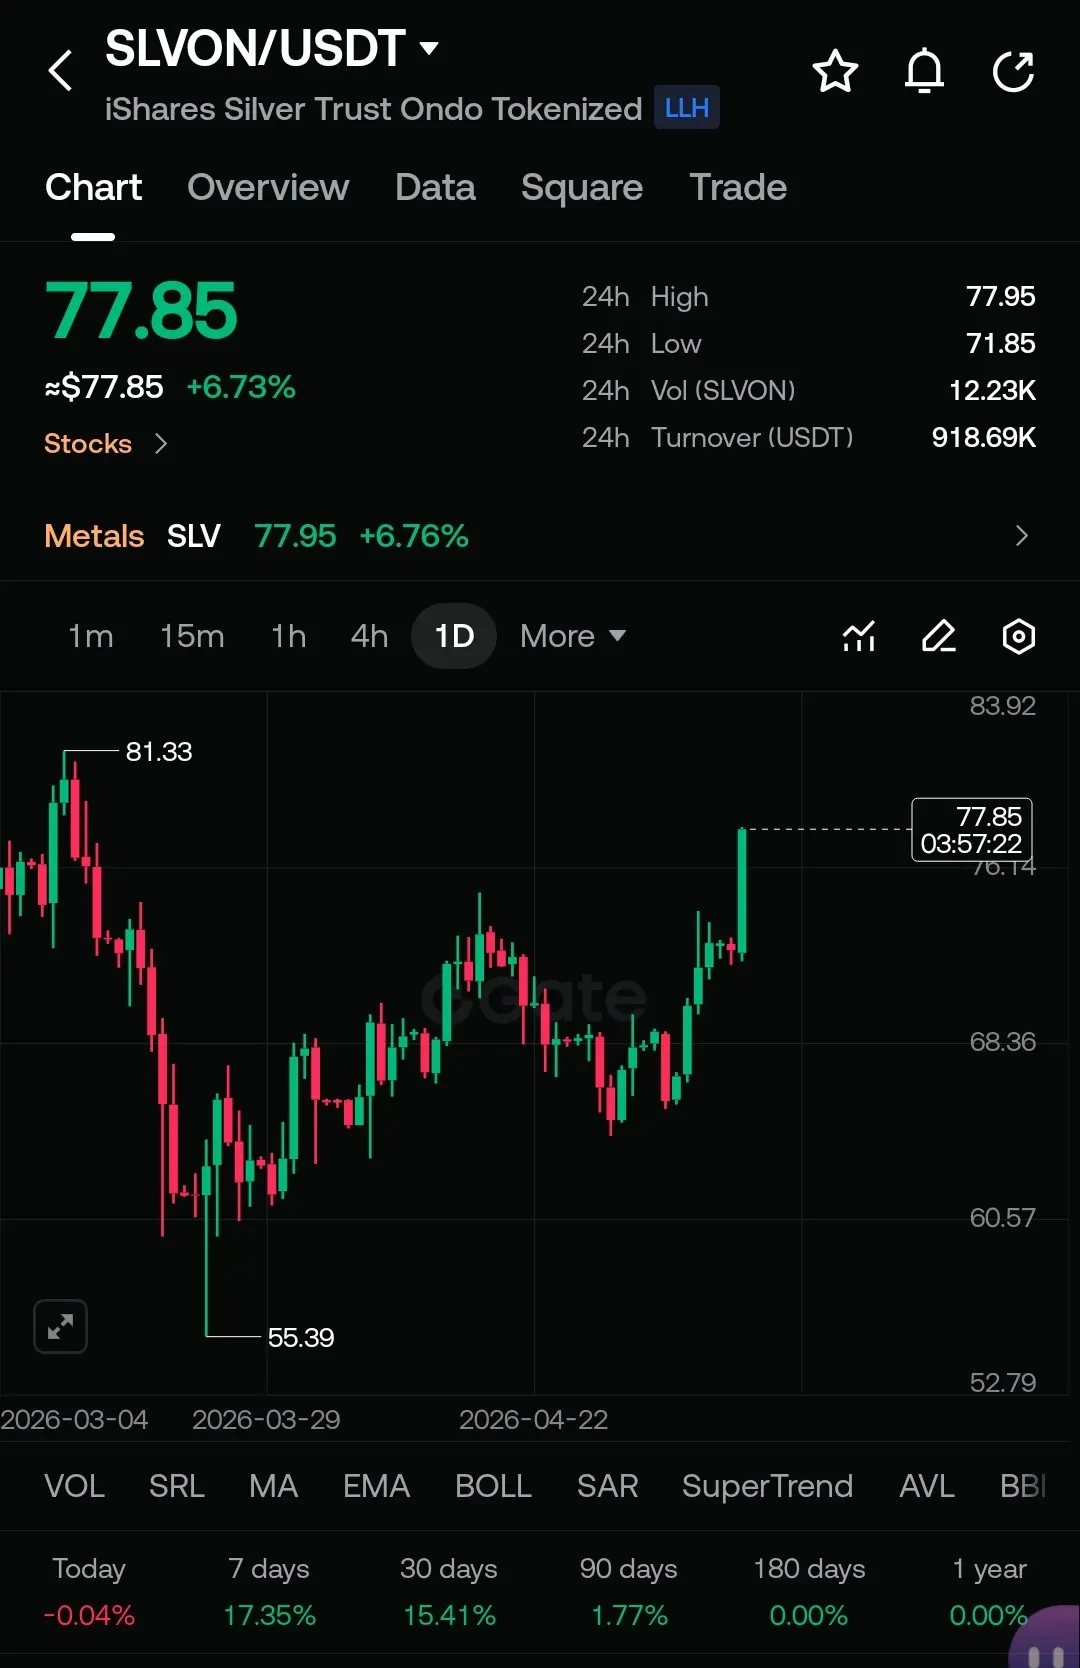Viewport: 1080px width, 1668px height.
Task: Open the Stocks category chevron
Action: 161,443
